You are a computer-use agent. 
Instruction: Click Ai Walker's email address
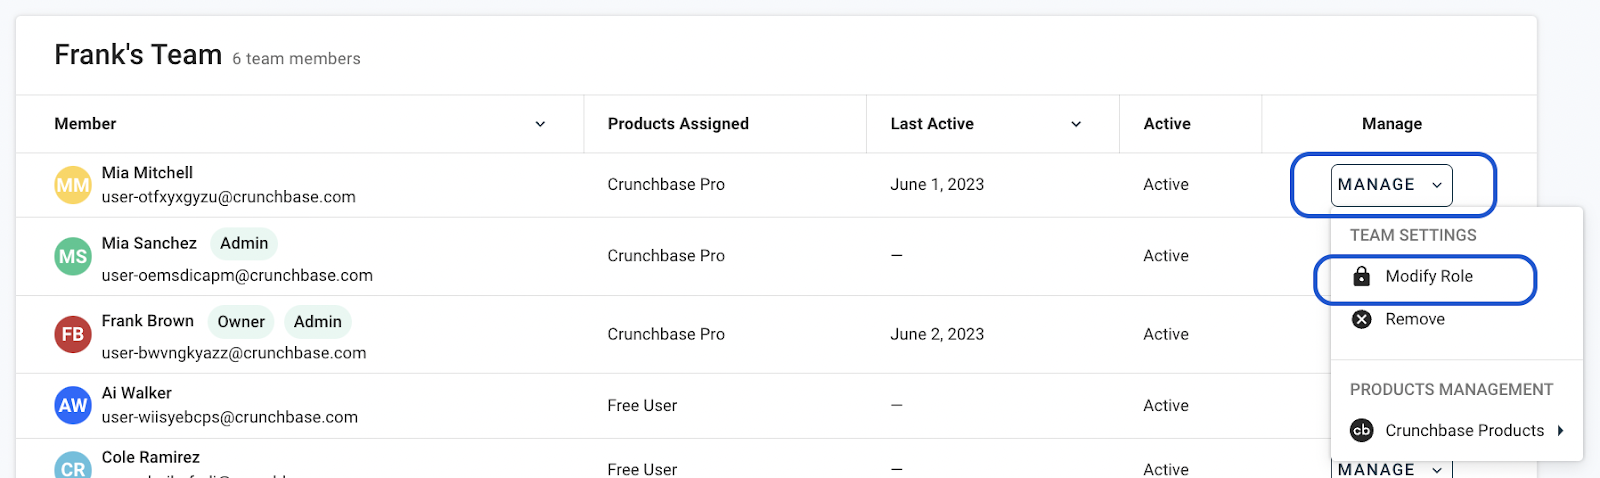click(230, 417)
